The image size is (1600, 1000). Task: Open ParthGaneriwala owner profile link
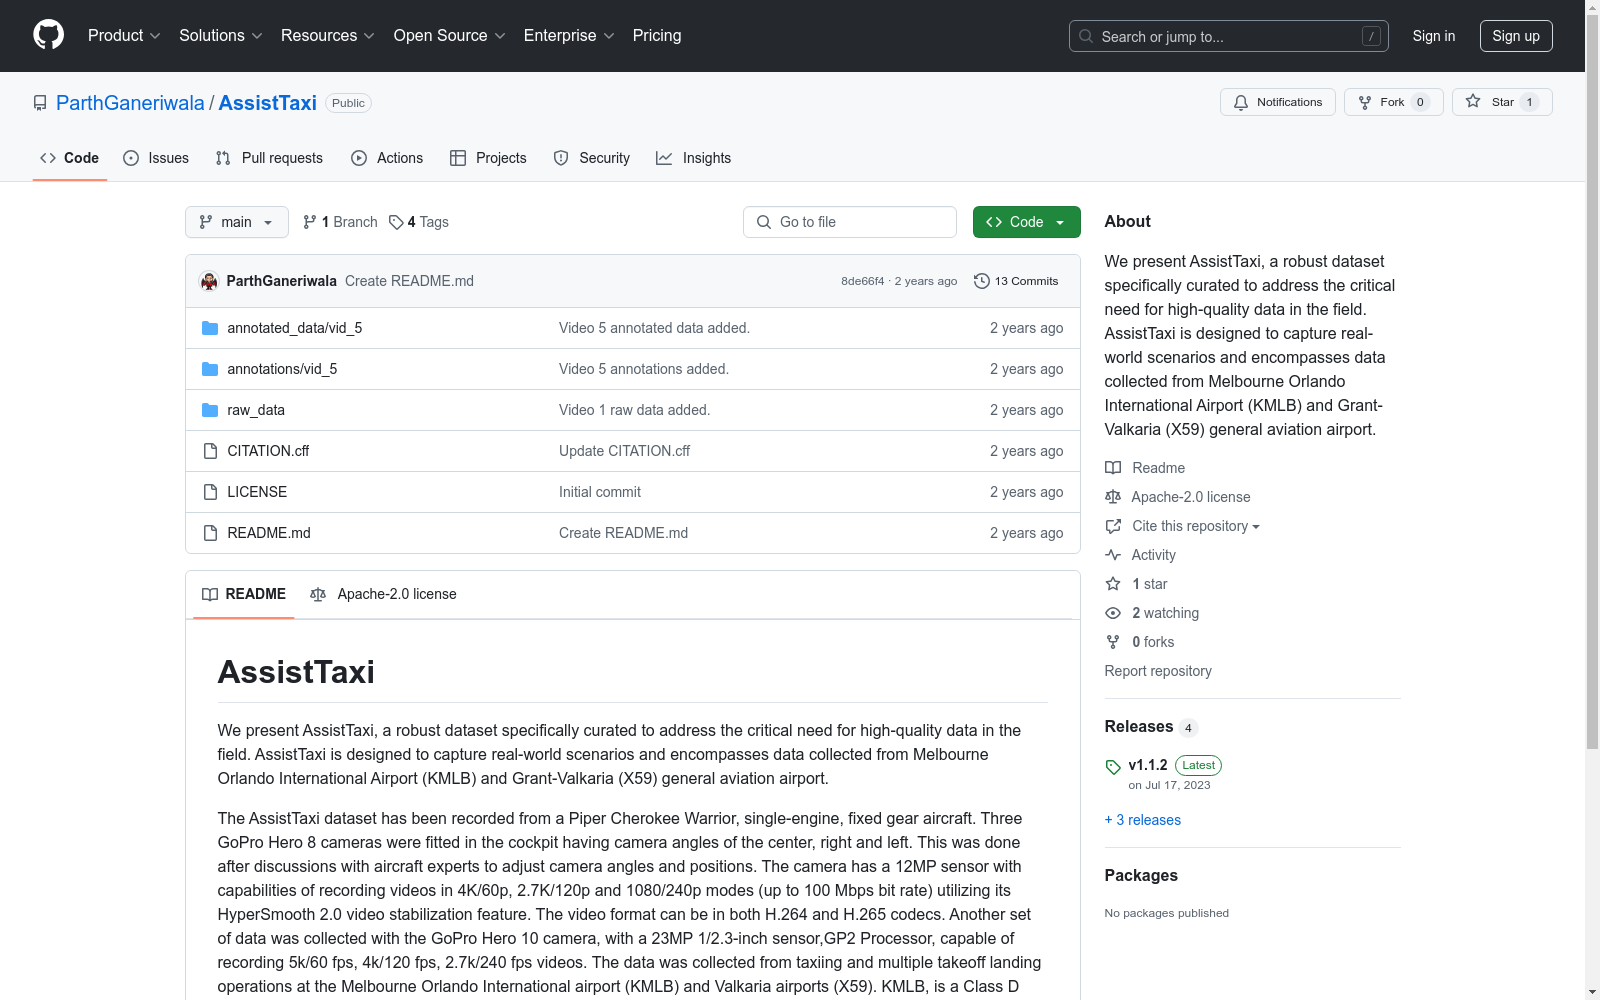click(130, 103)
